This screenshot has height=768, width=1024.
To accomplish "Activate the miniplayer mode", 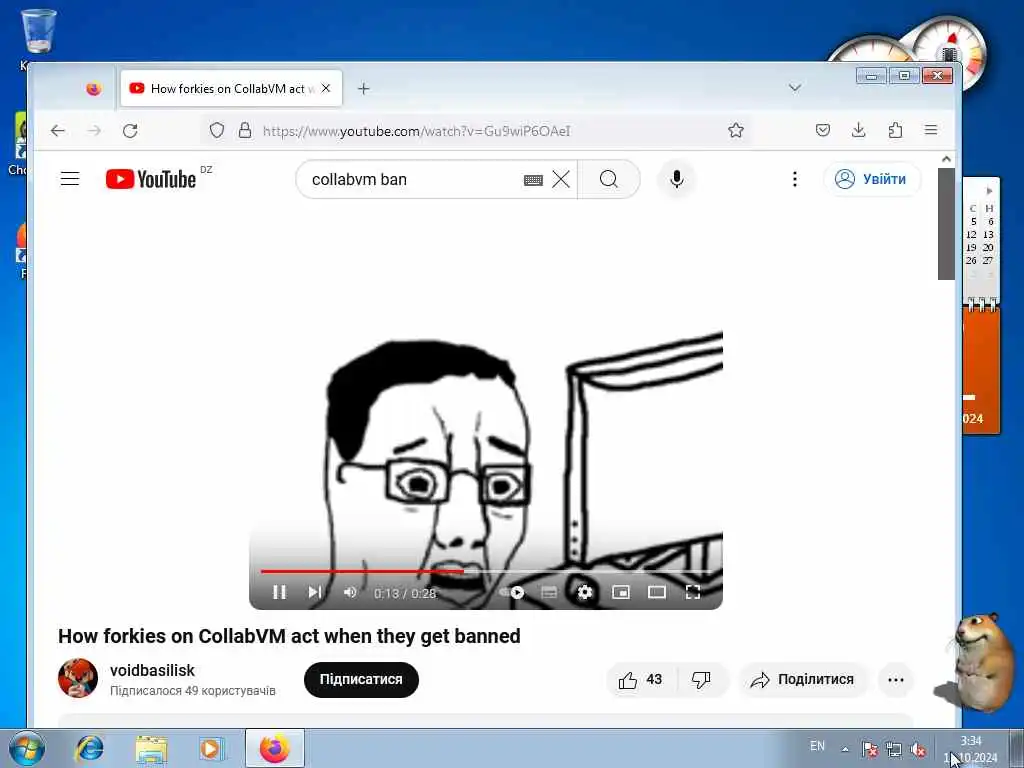I will pos(620,592).
